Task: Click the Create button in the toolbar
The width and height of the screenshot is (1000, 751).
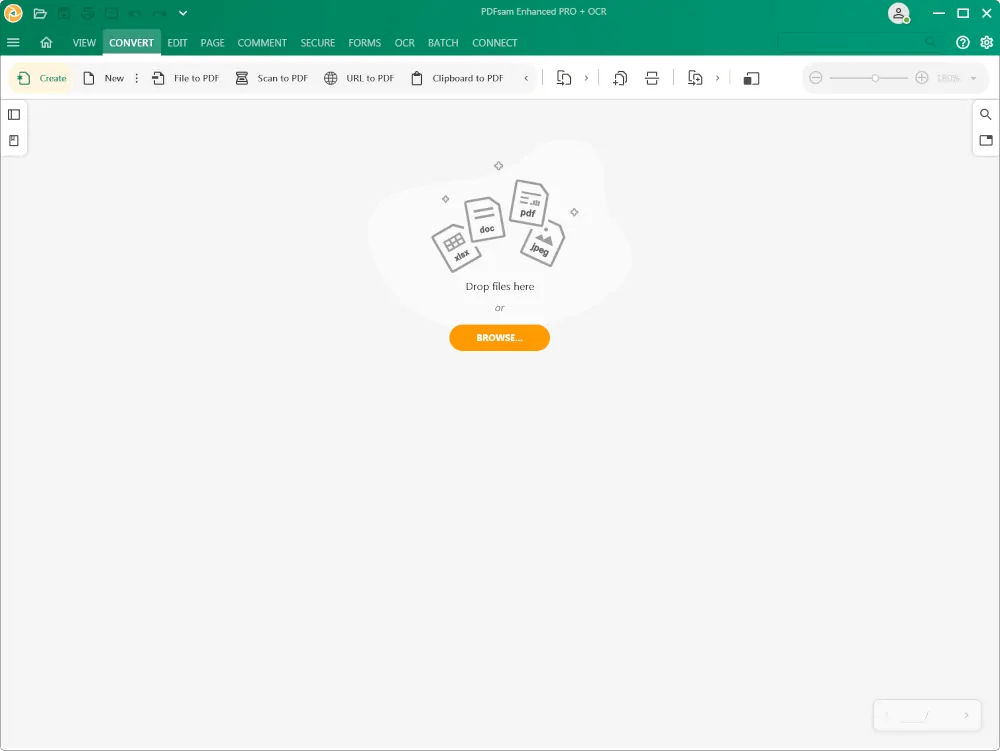Action: pyautogui.click(x=42, y=78)
